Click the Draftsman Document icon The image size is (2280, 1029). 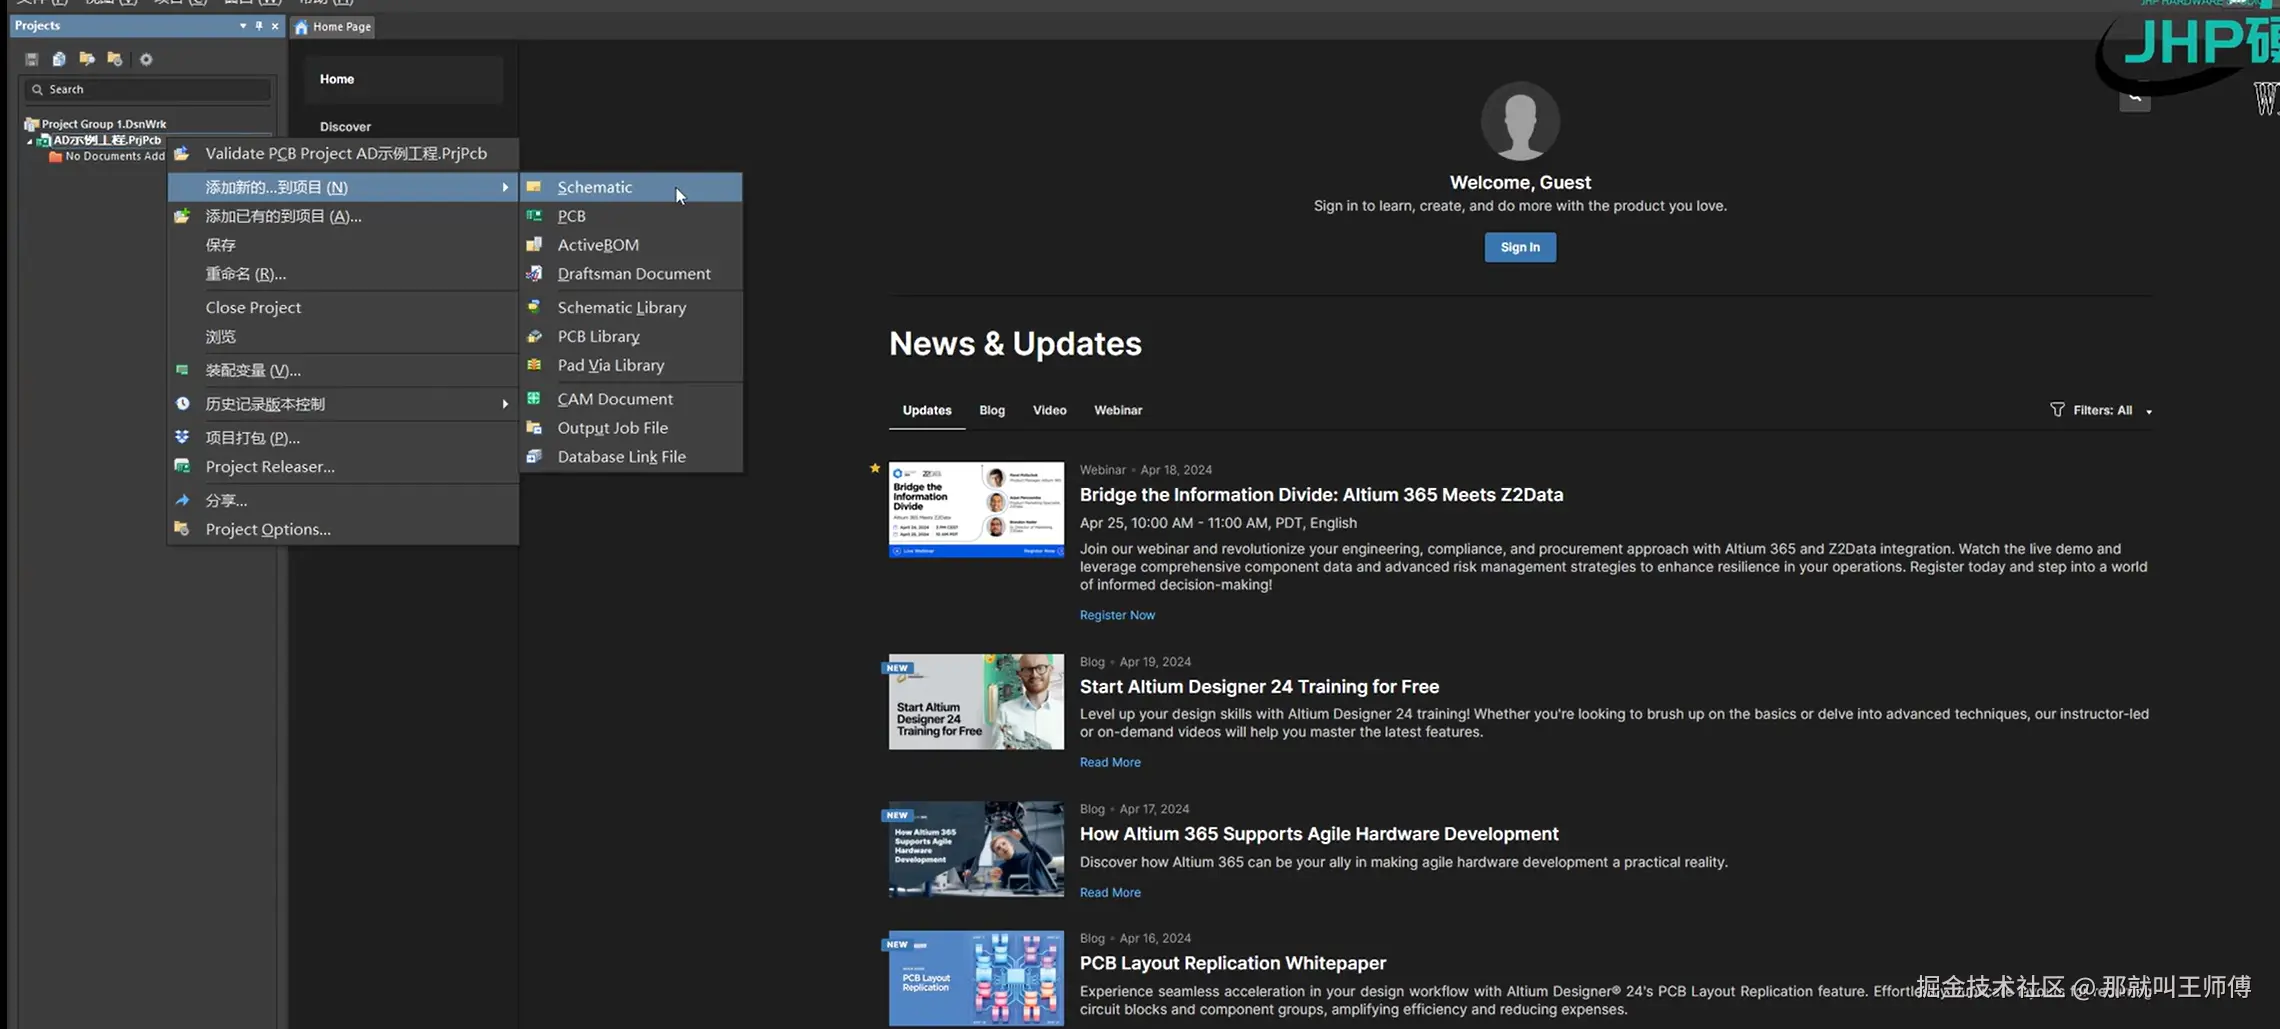click(x=535, y=274)
